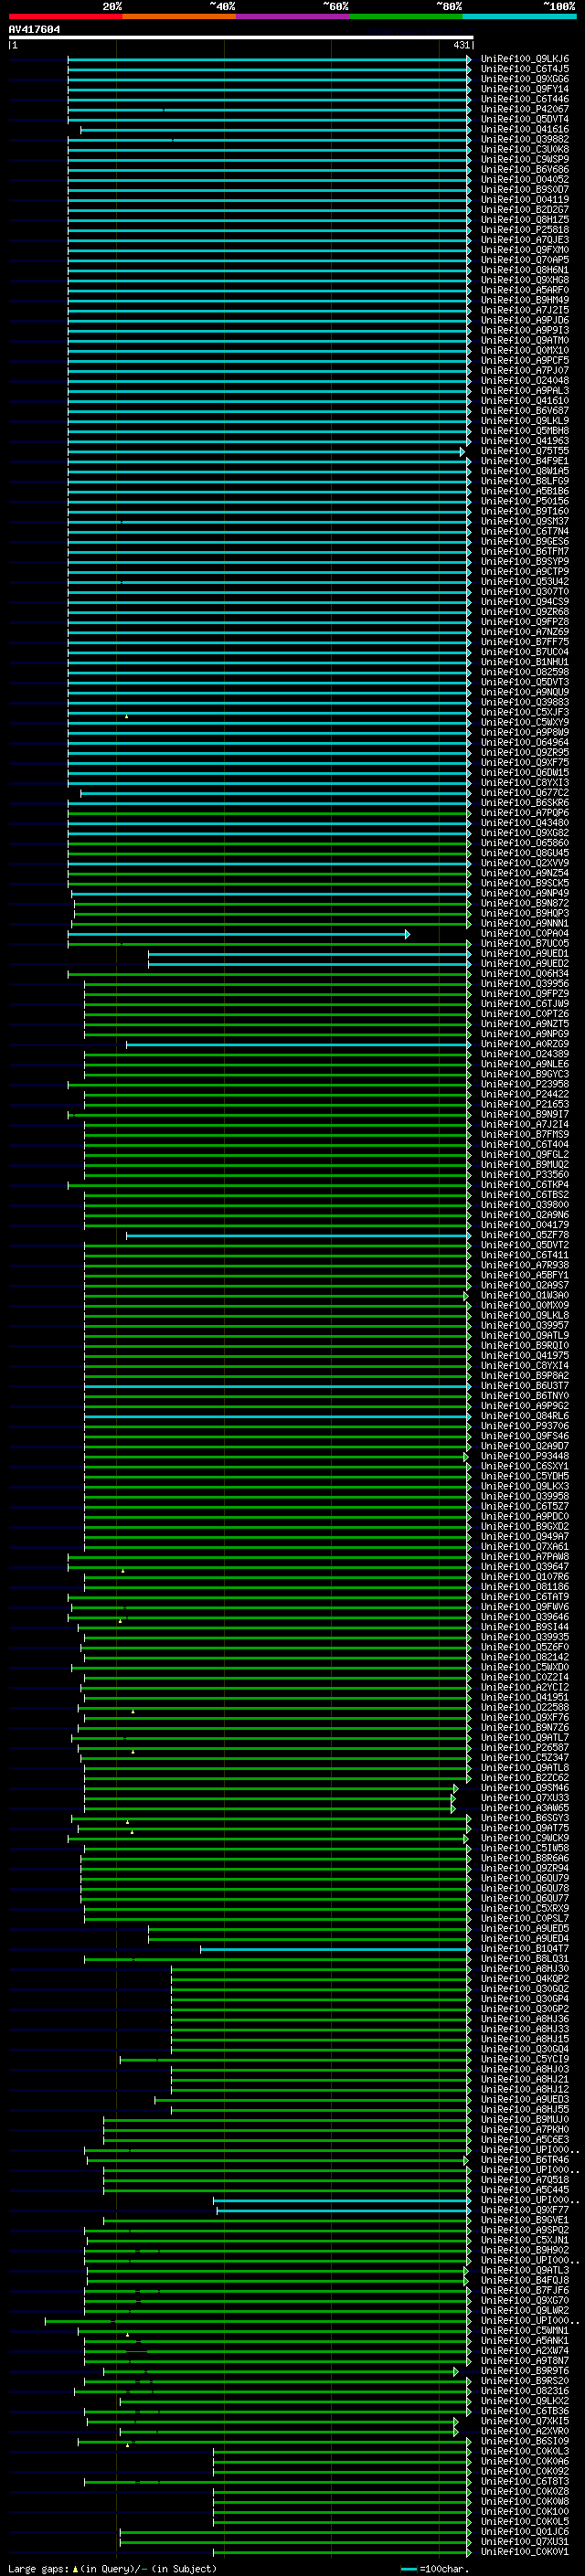Select the UniRef100_Q39882 hit label
This screenshot has height=2576, width=585.
click(525, 139)
